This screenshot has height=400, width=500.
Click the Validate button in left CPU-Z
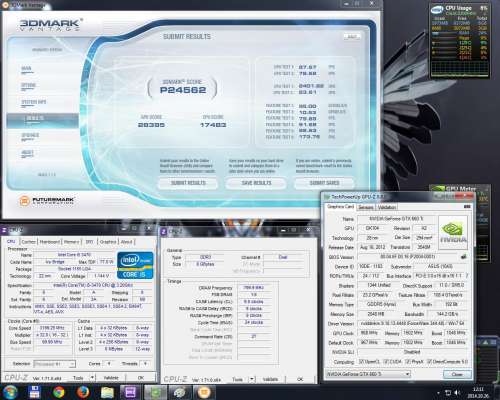pyautogui.click(x=111, y=378)
